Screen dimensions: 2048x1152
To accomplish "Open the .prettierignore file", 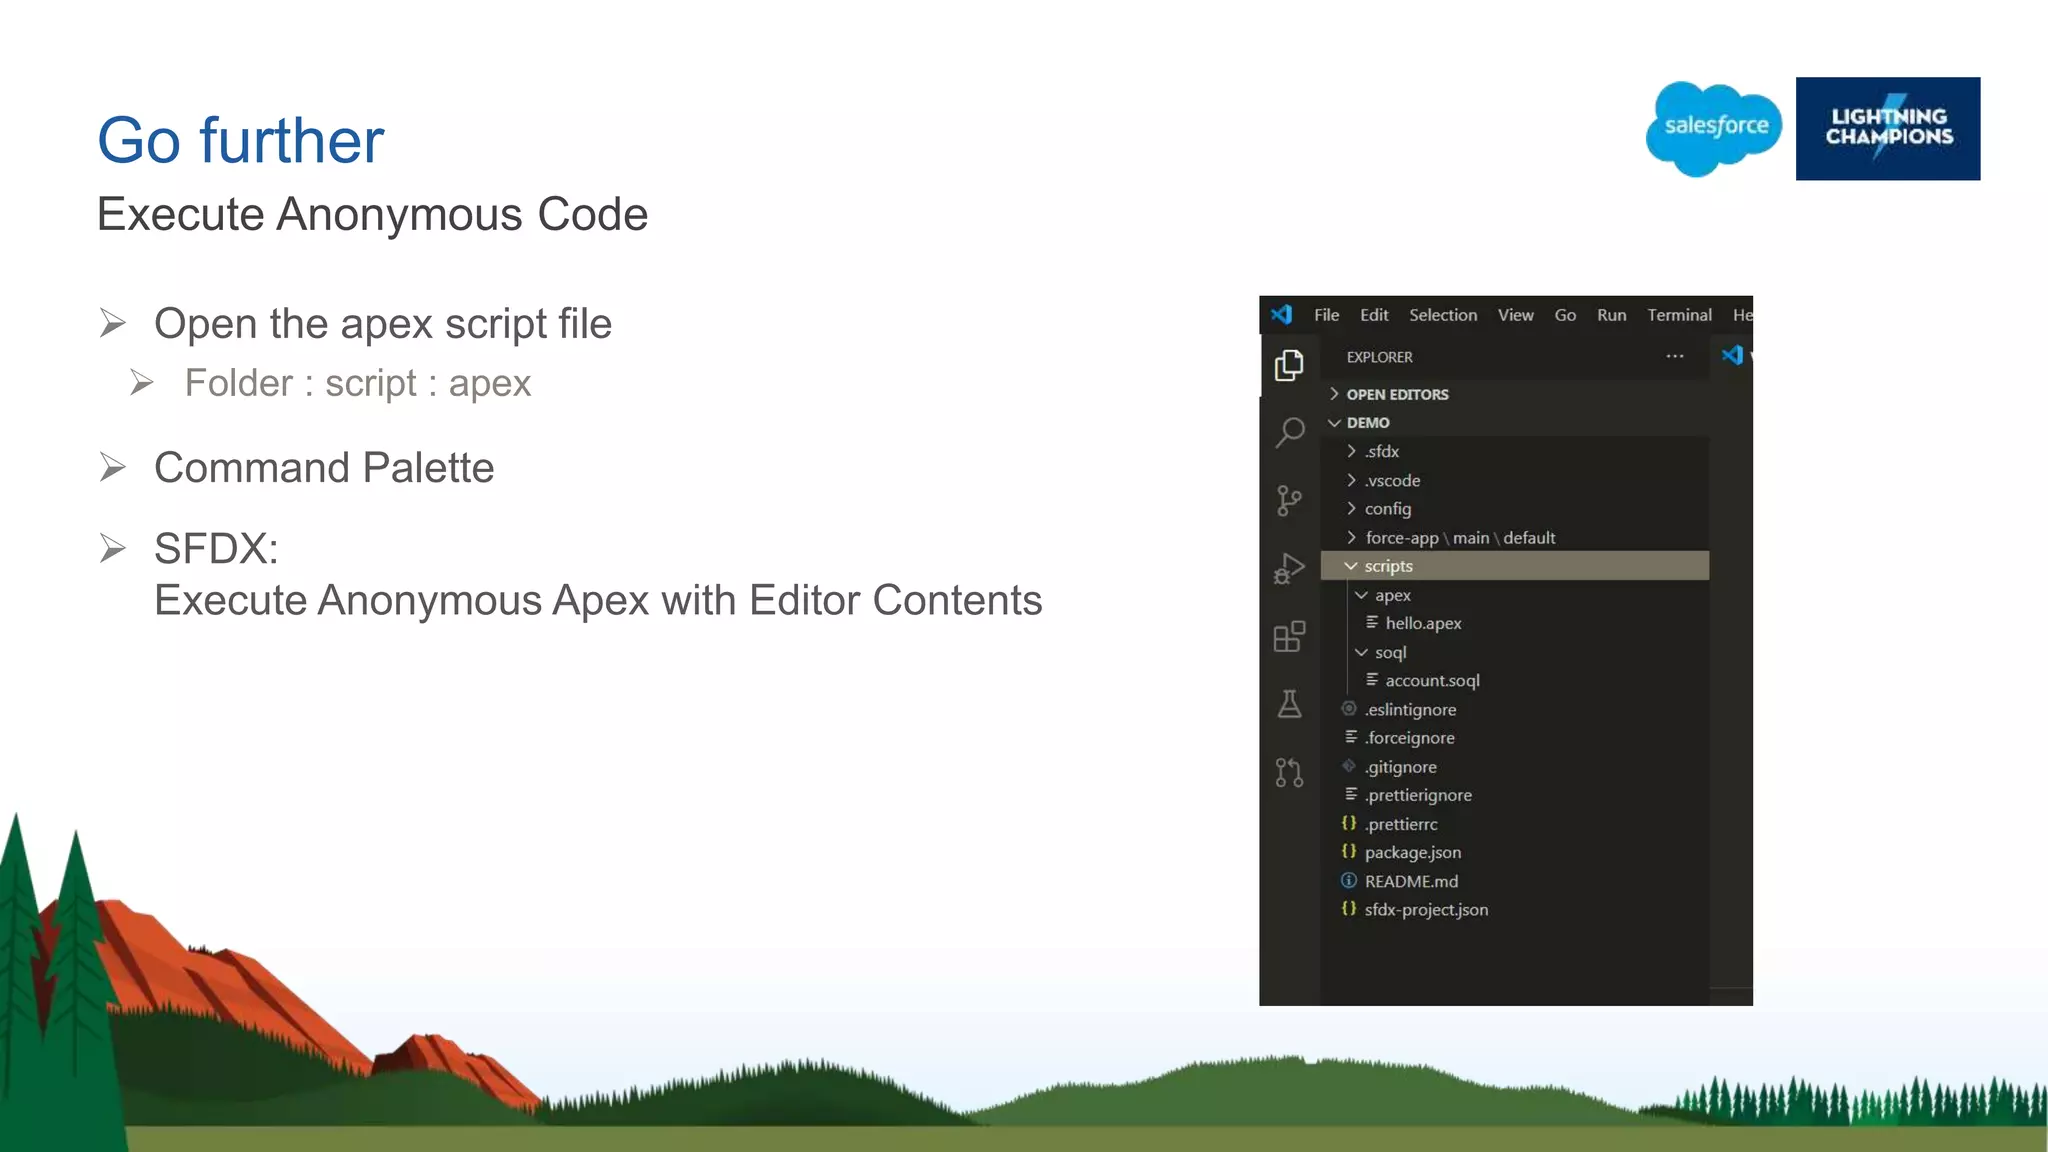I will coord(1515,794).
